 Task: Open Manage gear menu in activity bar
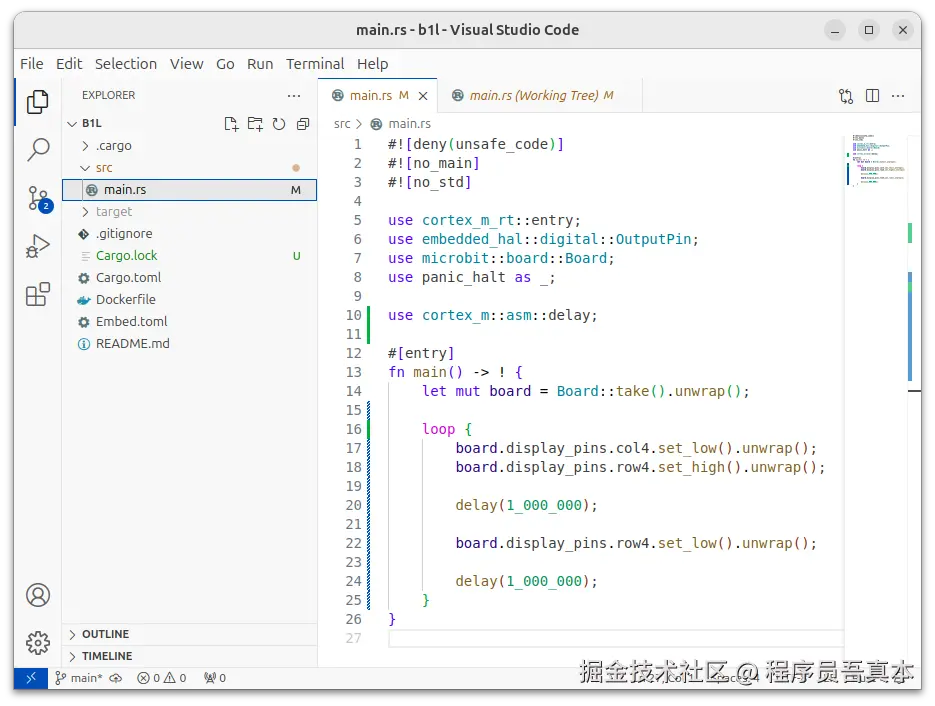point(38,643)
